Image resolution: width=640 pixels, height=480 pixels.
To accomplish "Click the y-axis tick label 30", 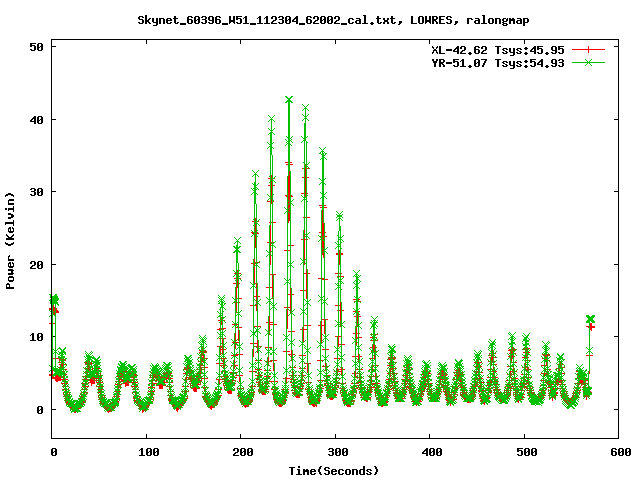I will coord(36,192).
